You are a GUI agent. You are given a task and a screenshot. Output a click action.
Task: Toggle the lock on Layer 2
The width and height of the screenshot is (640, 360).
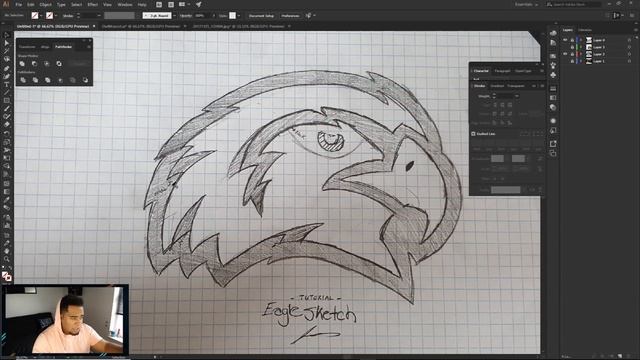coord(572,54)
